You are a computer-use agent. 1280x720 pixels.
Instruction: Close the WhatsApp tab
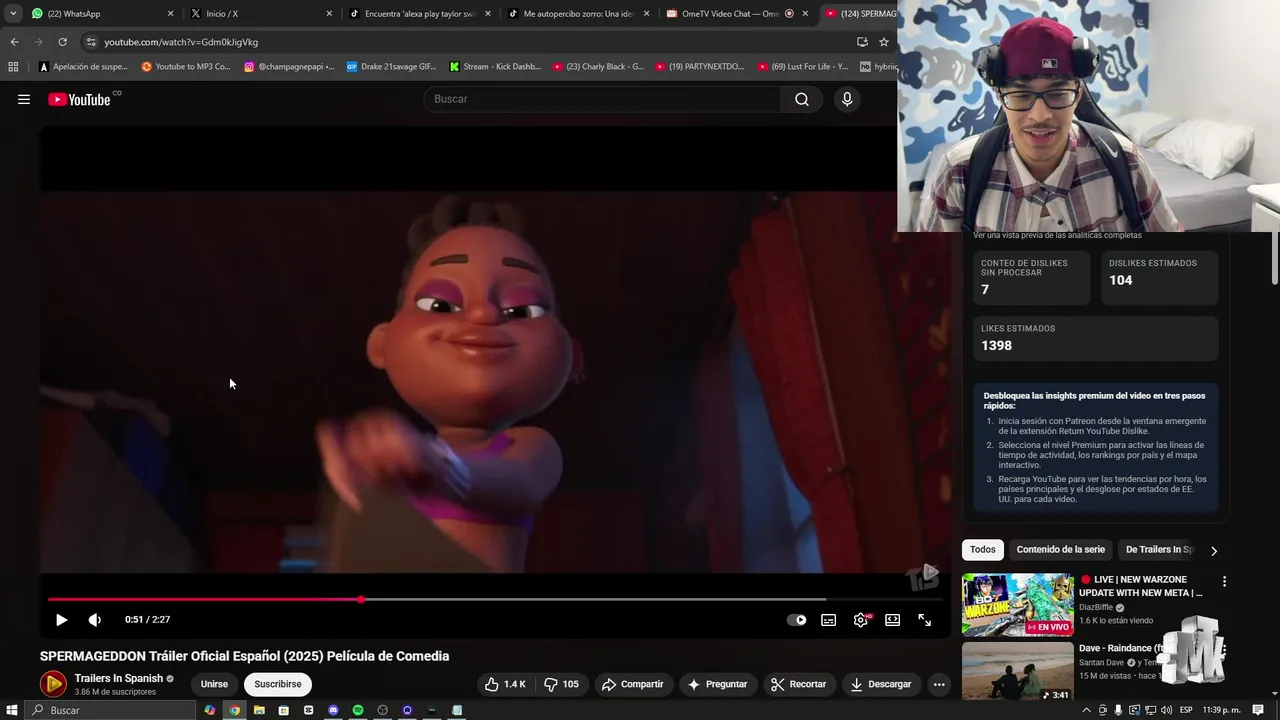click(x=170, y=14)
